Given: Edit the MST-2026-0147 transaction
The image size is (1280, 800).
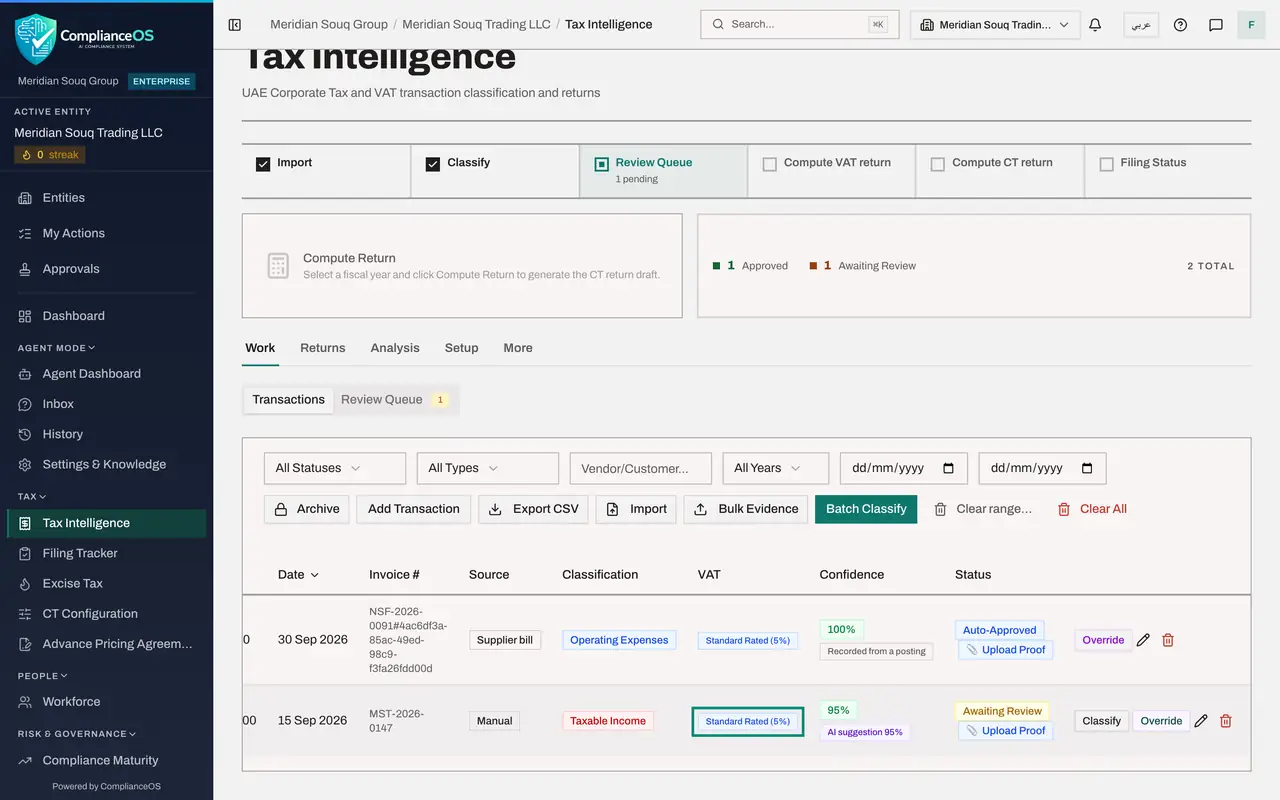Looking at the screenshot, I should click(1201, 721).
